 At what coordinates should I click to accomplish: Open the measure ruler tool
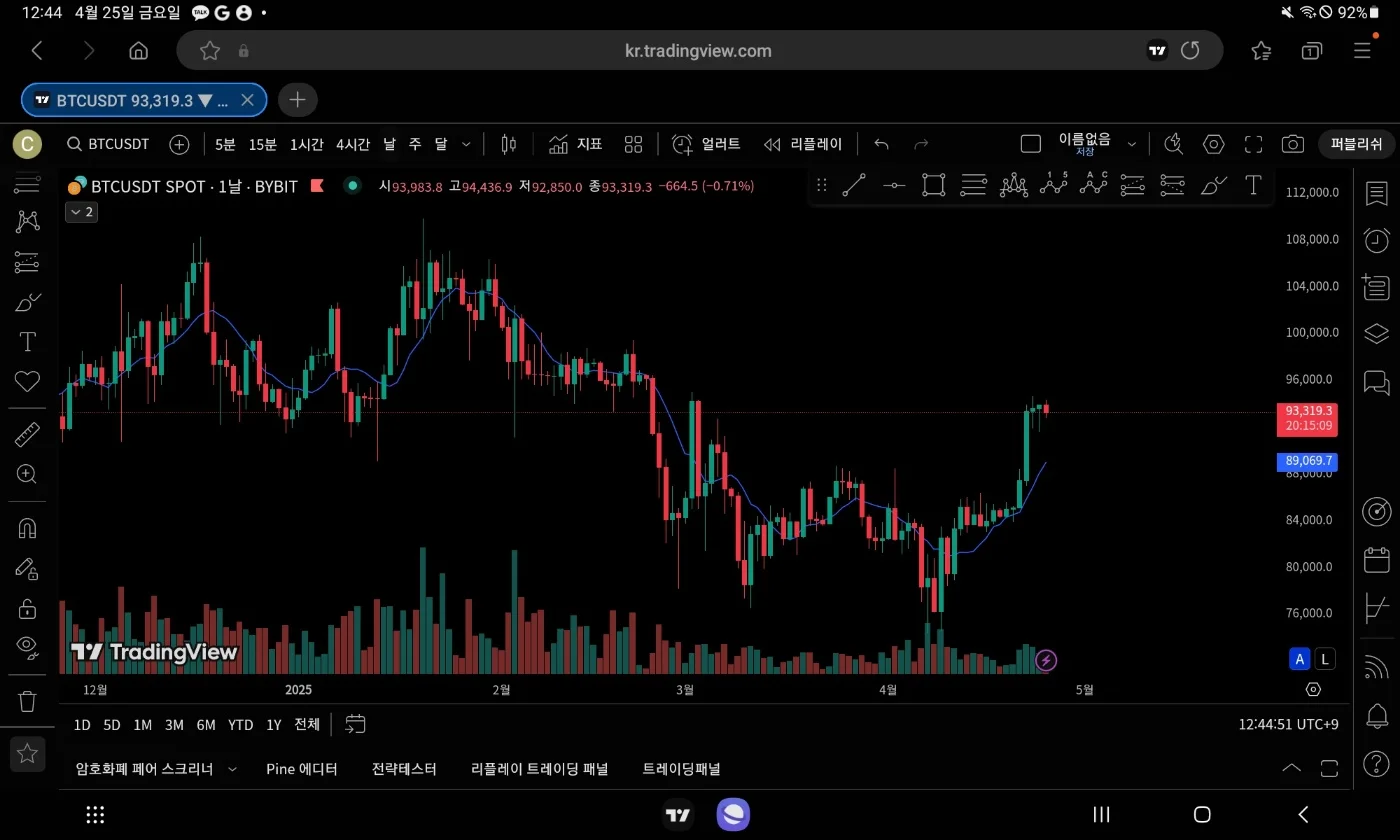click(x=27, y=434)
